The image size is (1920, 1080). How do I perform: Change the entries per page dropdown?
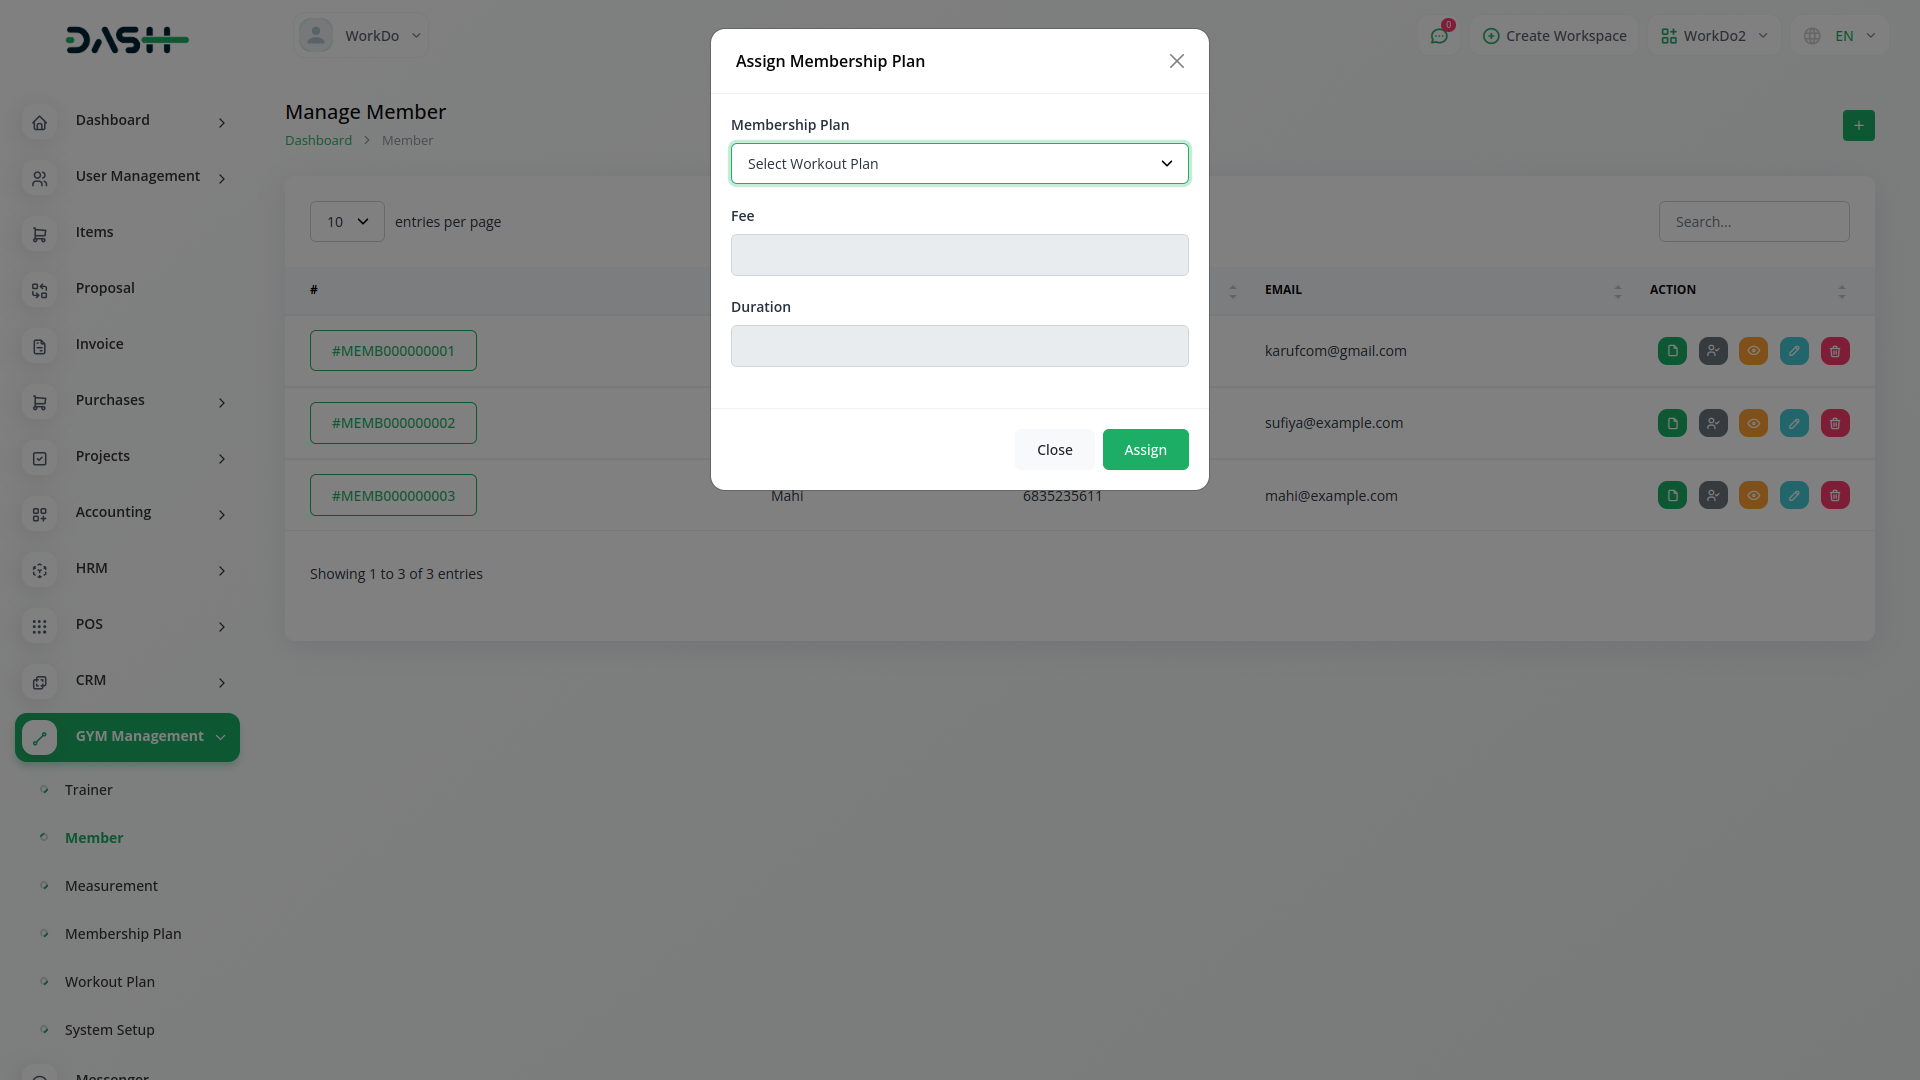coord(347,222)
